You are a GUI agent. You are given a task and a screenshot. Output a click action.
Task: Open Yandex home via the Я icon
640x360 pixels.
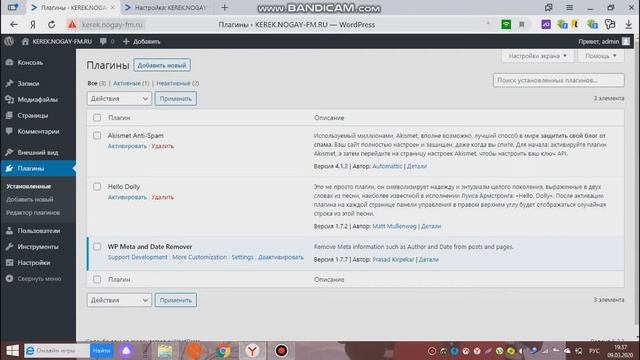click(33, 24)
